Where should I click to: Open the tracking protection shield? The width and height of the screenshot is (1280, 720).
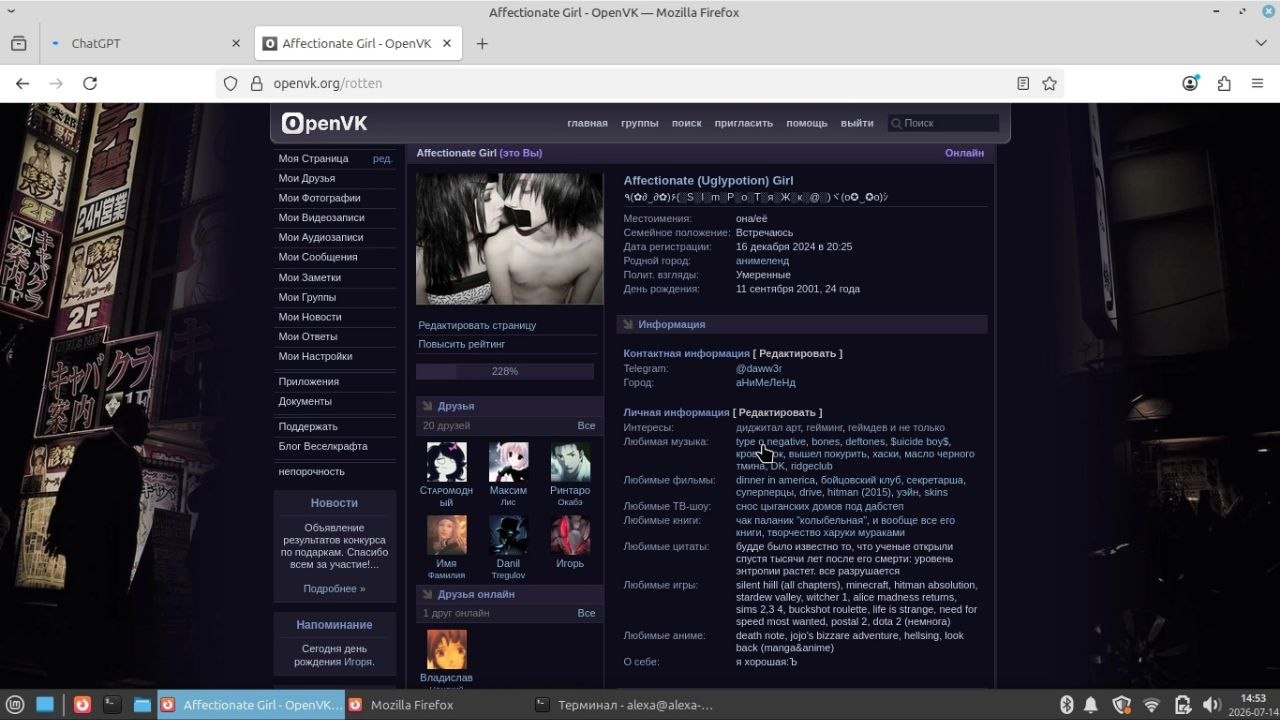[x=230, y=84]
